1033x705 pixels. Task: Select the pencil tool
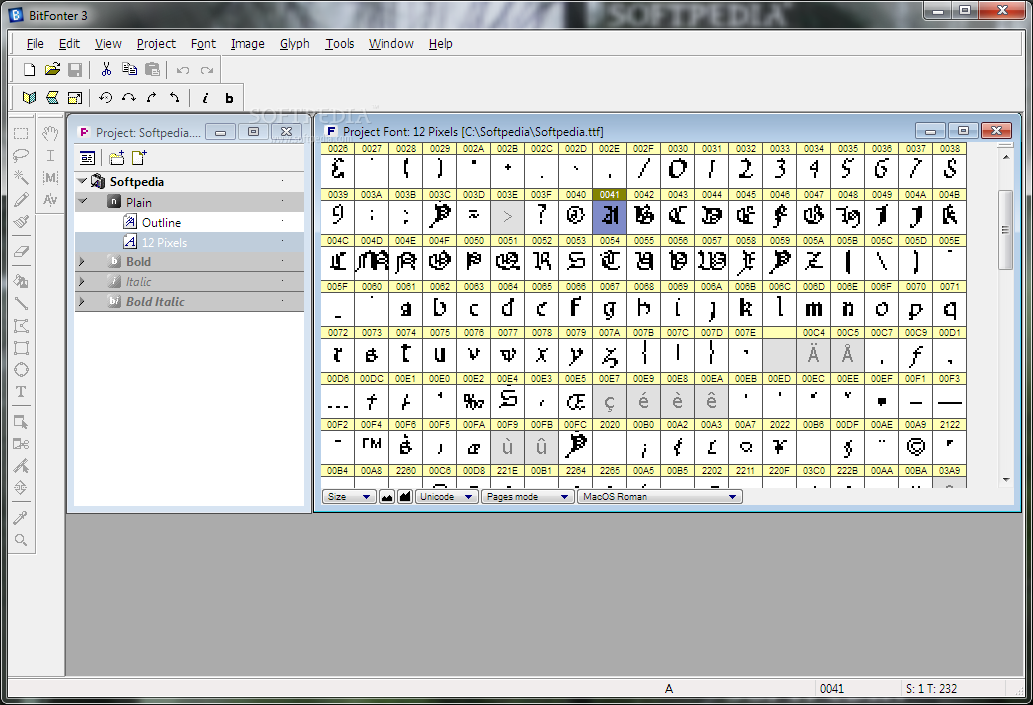point(21,199)
